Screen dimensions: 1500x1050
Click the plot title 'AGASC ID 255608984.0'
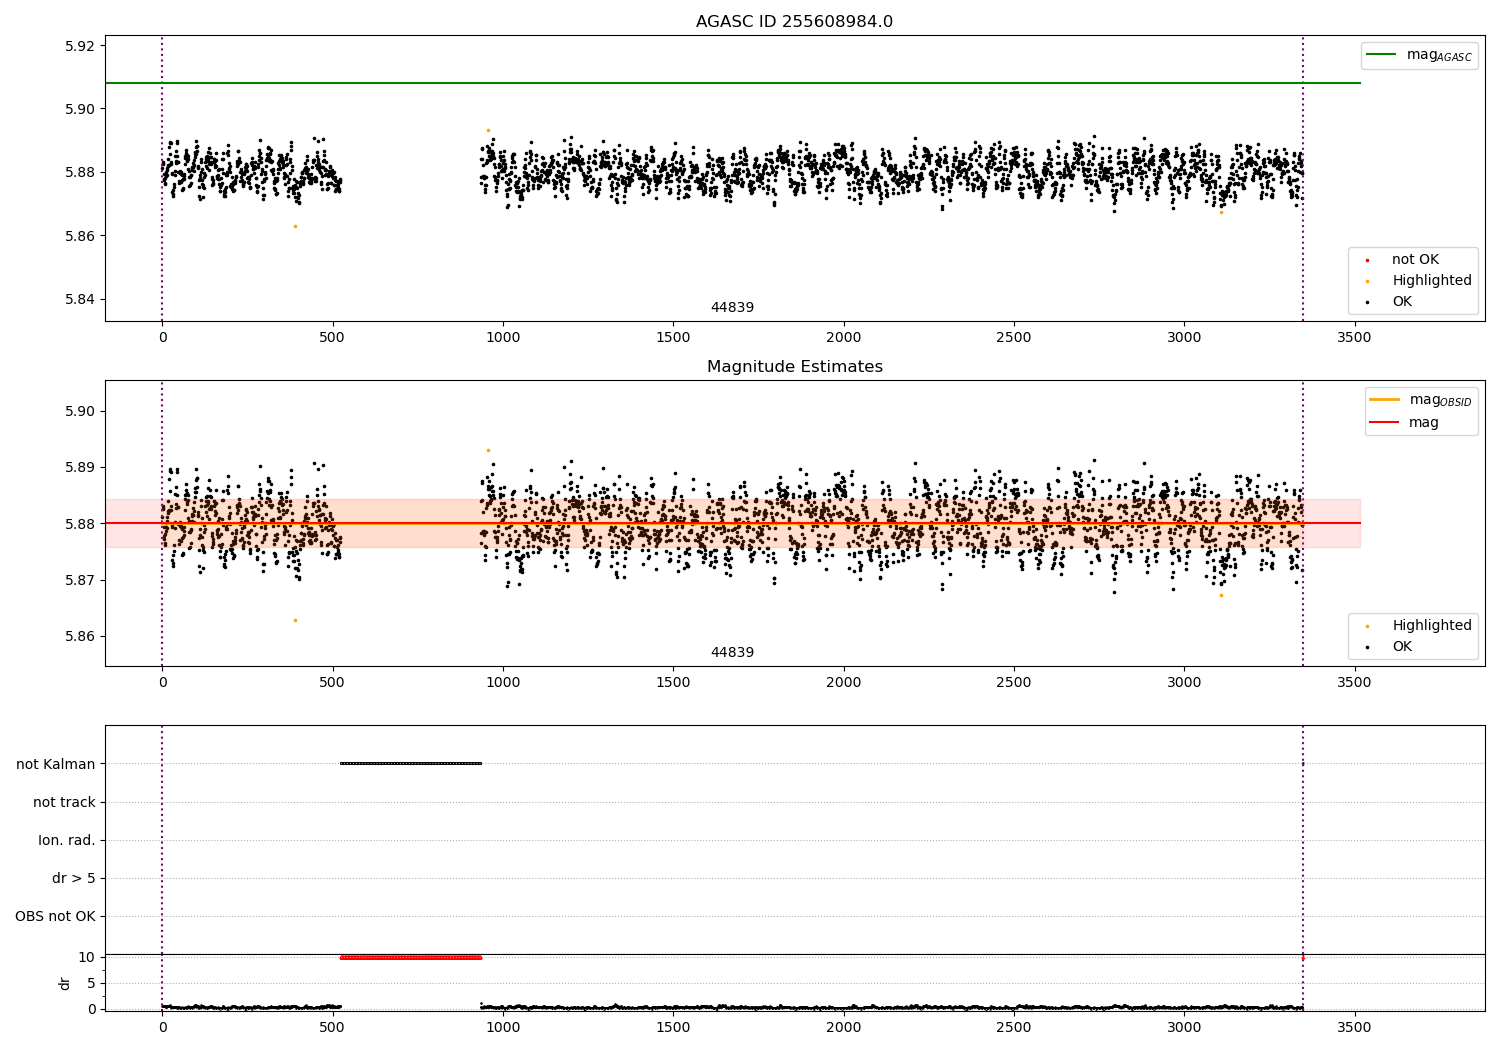pyautogui.click(x=794, y=22)
